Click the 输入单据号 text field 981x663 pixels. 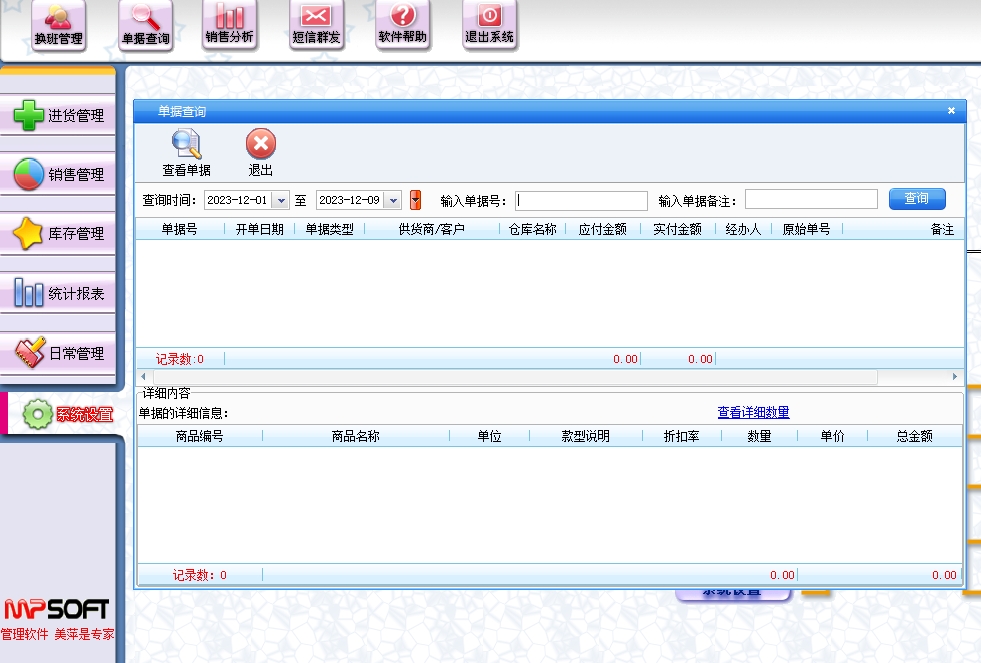point(581,200)
